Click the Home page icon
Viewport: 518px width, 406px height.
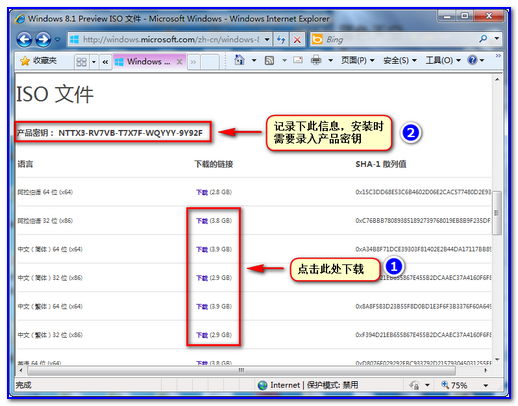tap(239, 60)
